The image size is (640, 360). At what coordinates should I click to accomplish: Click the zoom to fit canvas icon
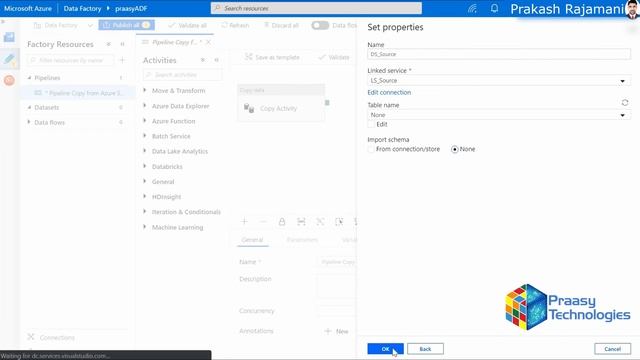coord(301,222)
